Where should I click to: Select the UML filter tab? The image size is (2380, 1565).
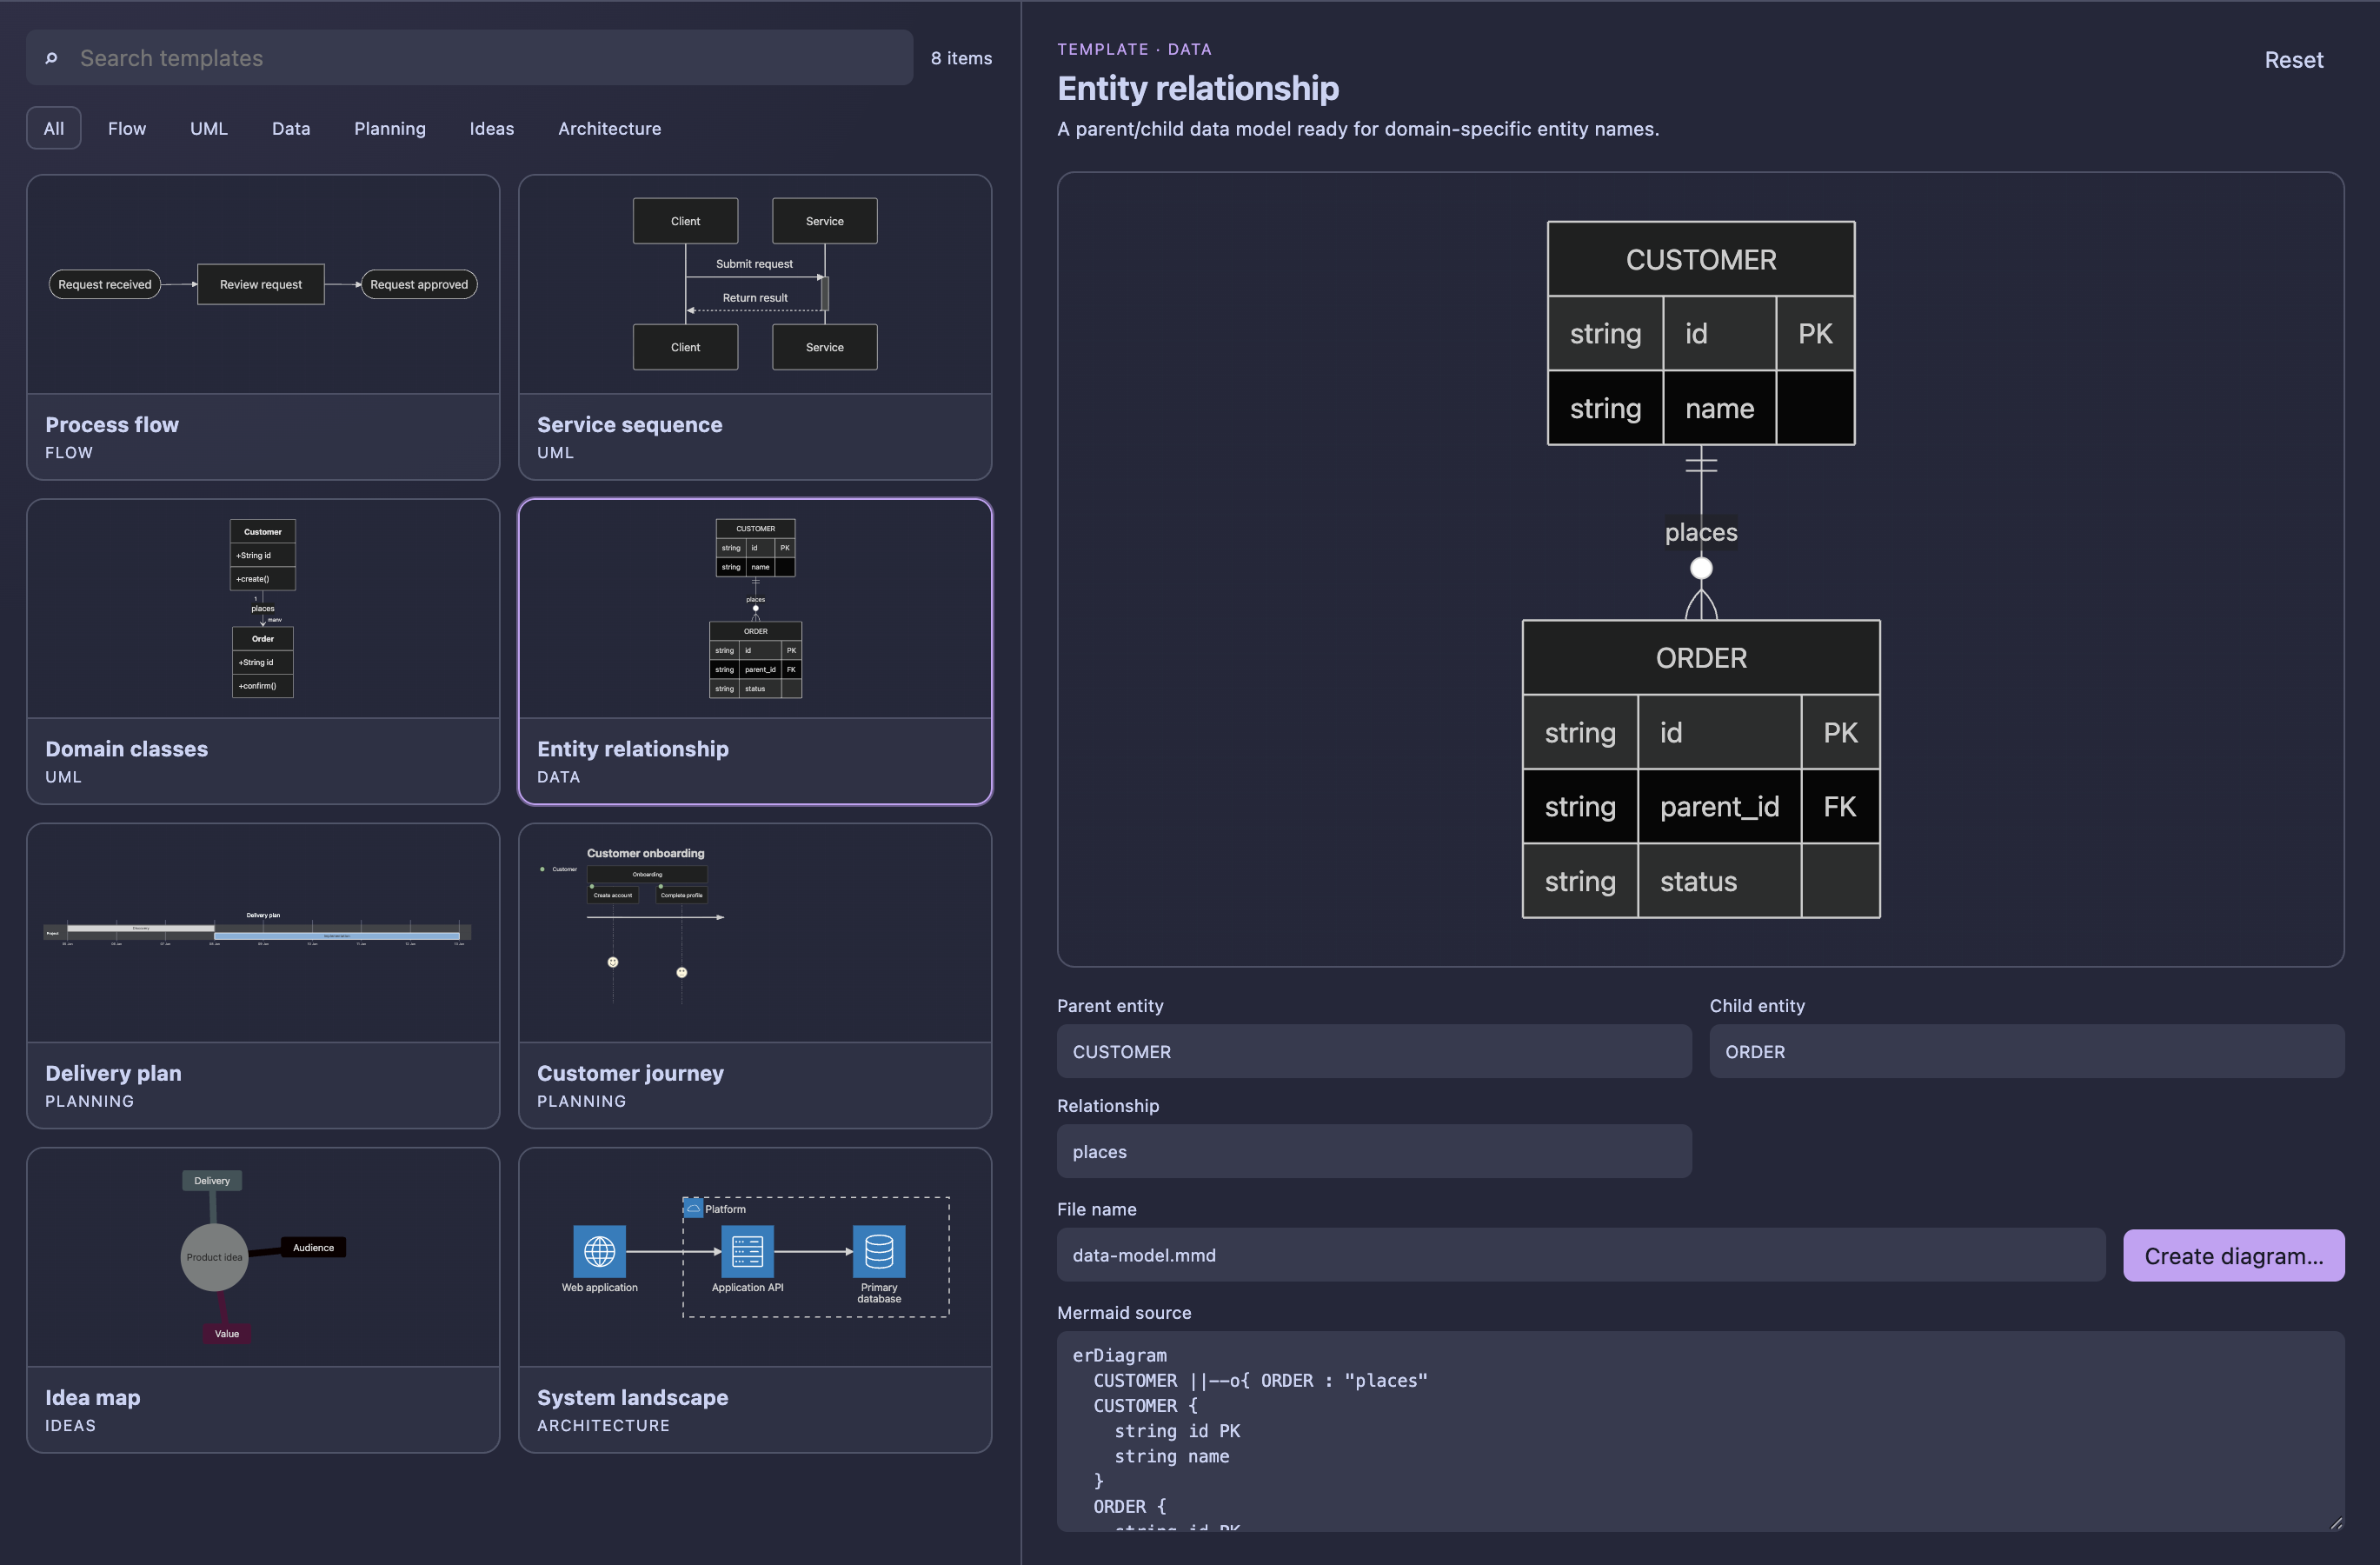[209, 128]
